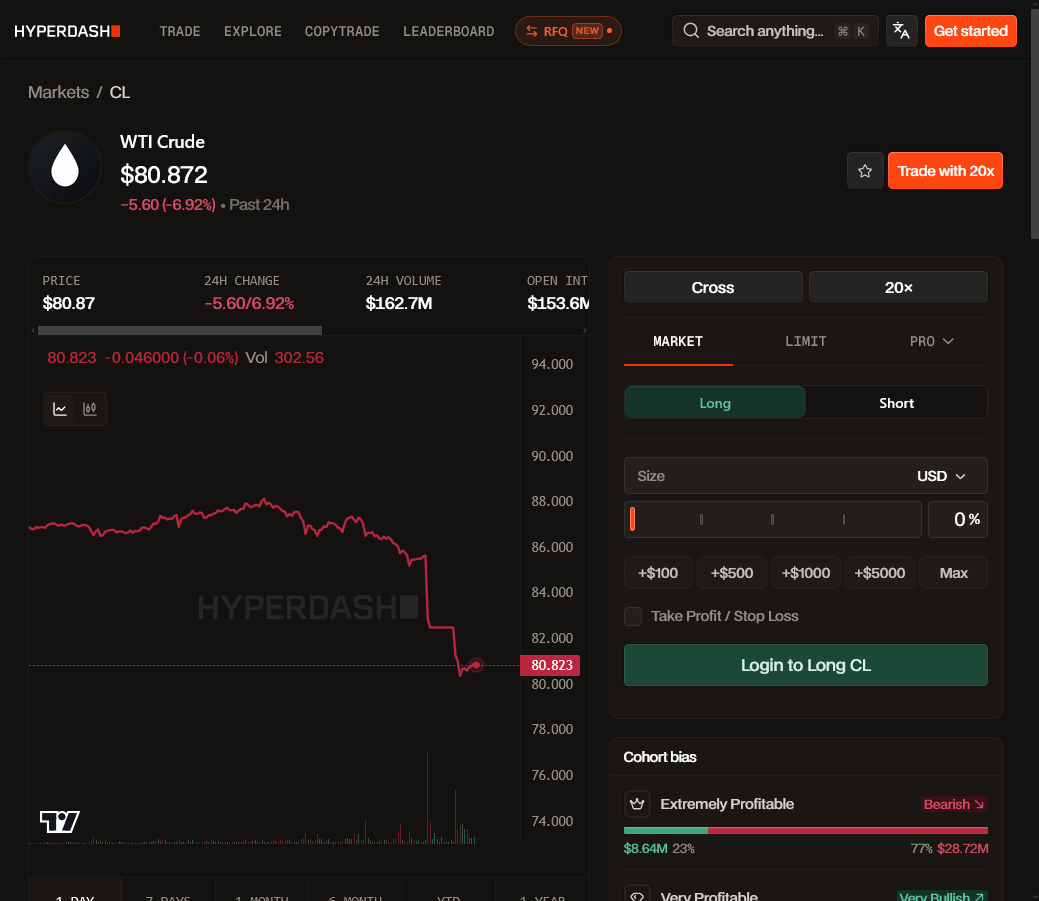Screen dimensions: 1039x901
Task: Go to Markets breadcrumb link
Action: [x=58, y=92]
